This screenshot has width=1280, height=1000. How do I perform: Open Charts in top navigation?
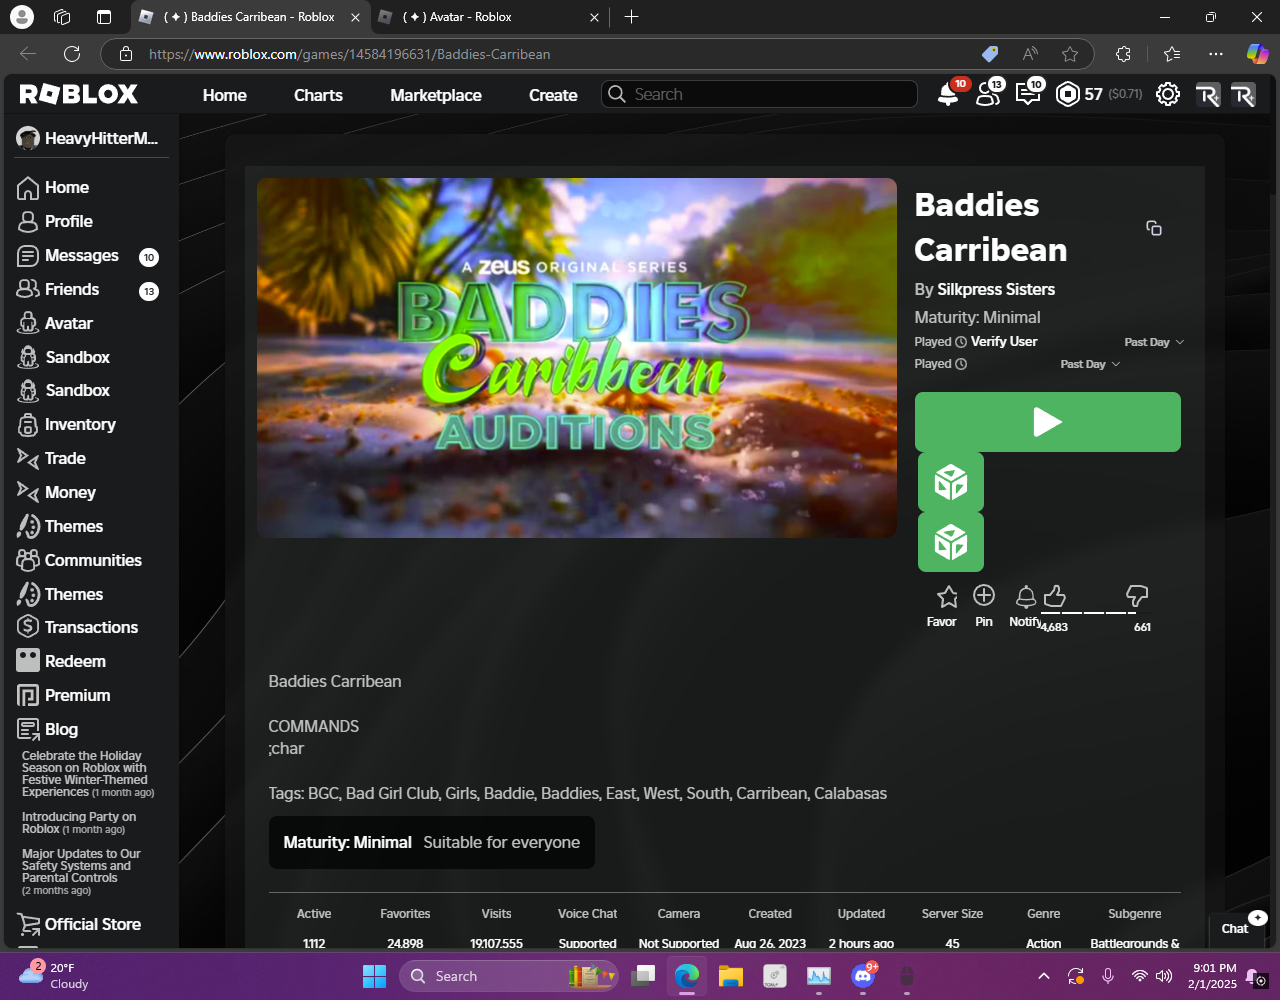318,95
